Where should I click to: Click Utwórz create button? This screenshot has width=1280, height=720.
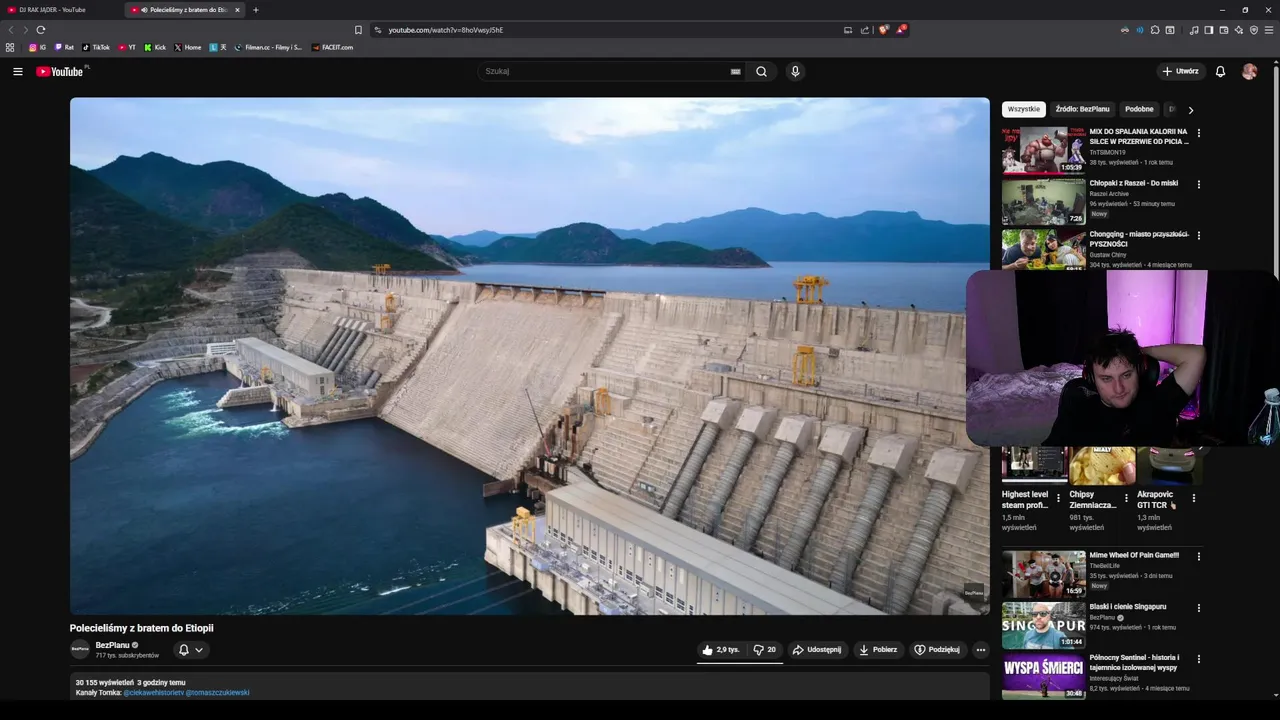coord(1180,71)
